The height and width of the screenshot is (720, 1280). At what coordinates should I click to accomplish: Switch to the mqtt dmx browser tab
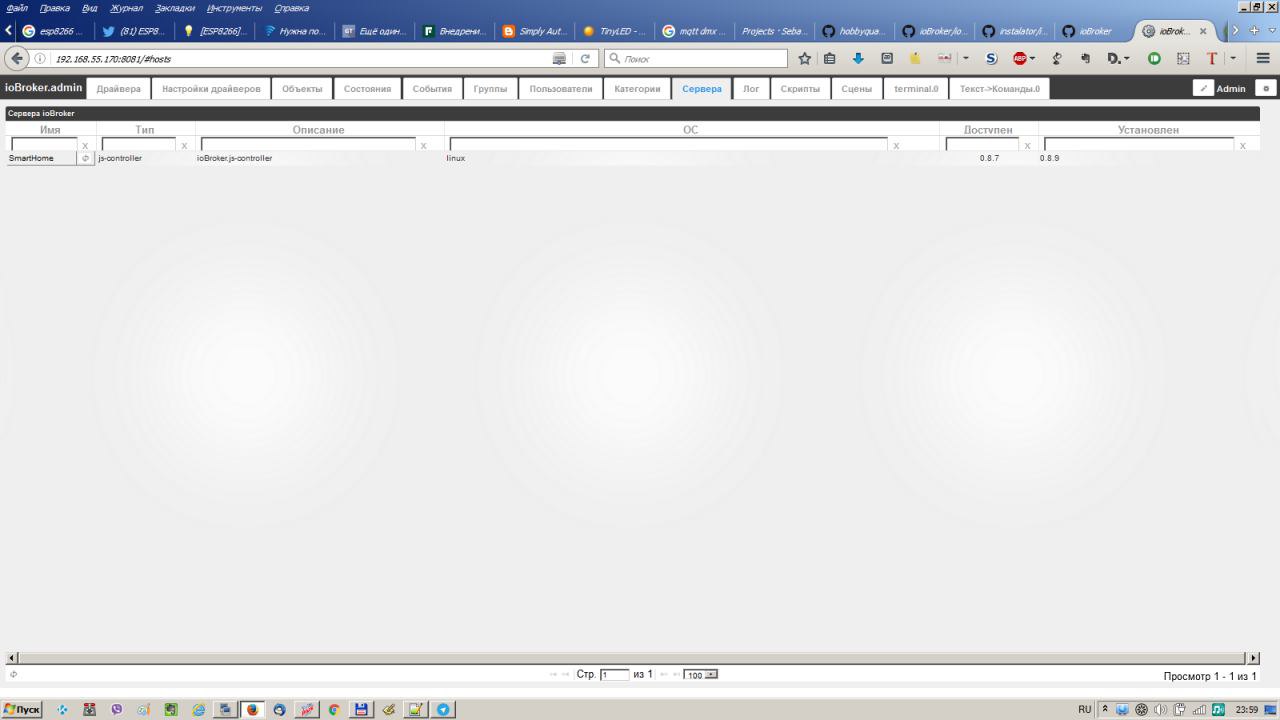coord(693,31)
